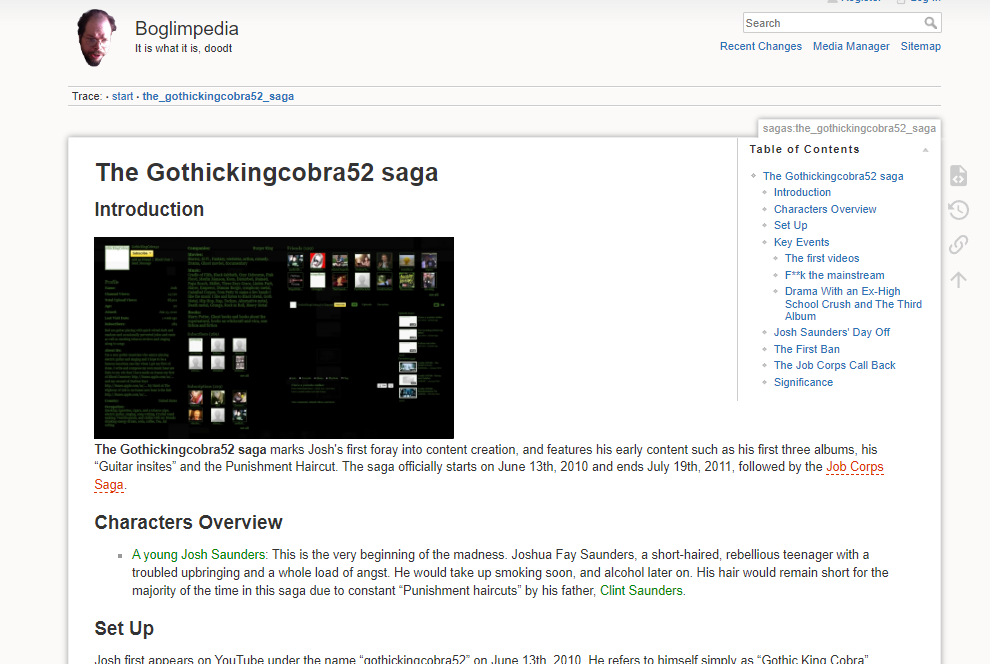The height and width of the screenshot is (664, 990).
Task: Click the Show pagesource icon
Action: (x=958, y=176)
